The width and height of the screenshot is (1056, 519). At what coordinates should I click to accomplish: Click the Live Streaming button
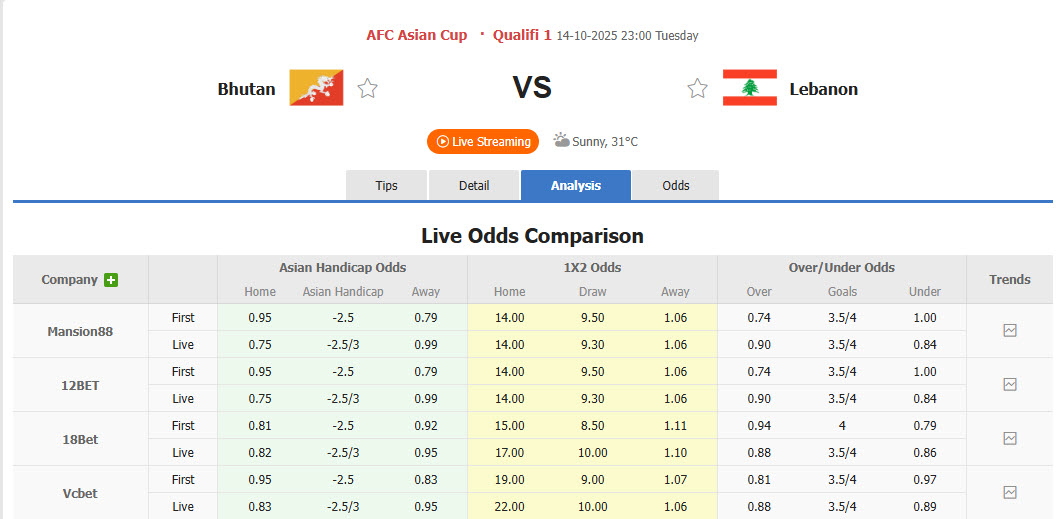tap(483, 142)
